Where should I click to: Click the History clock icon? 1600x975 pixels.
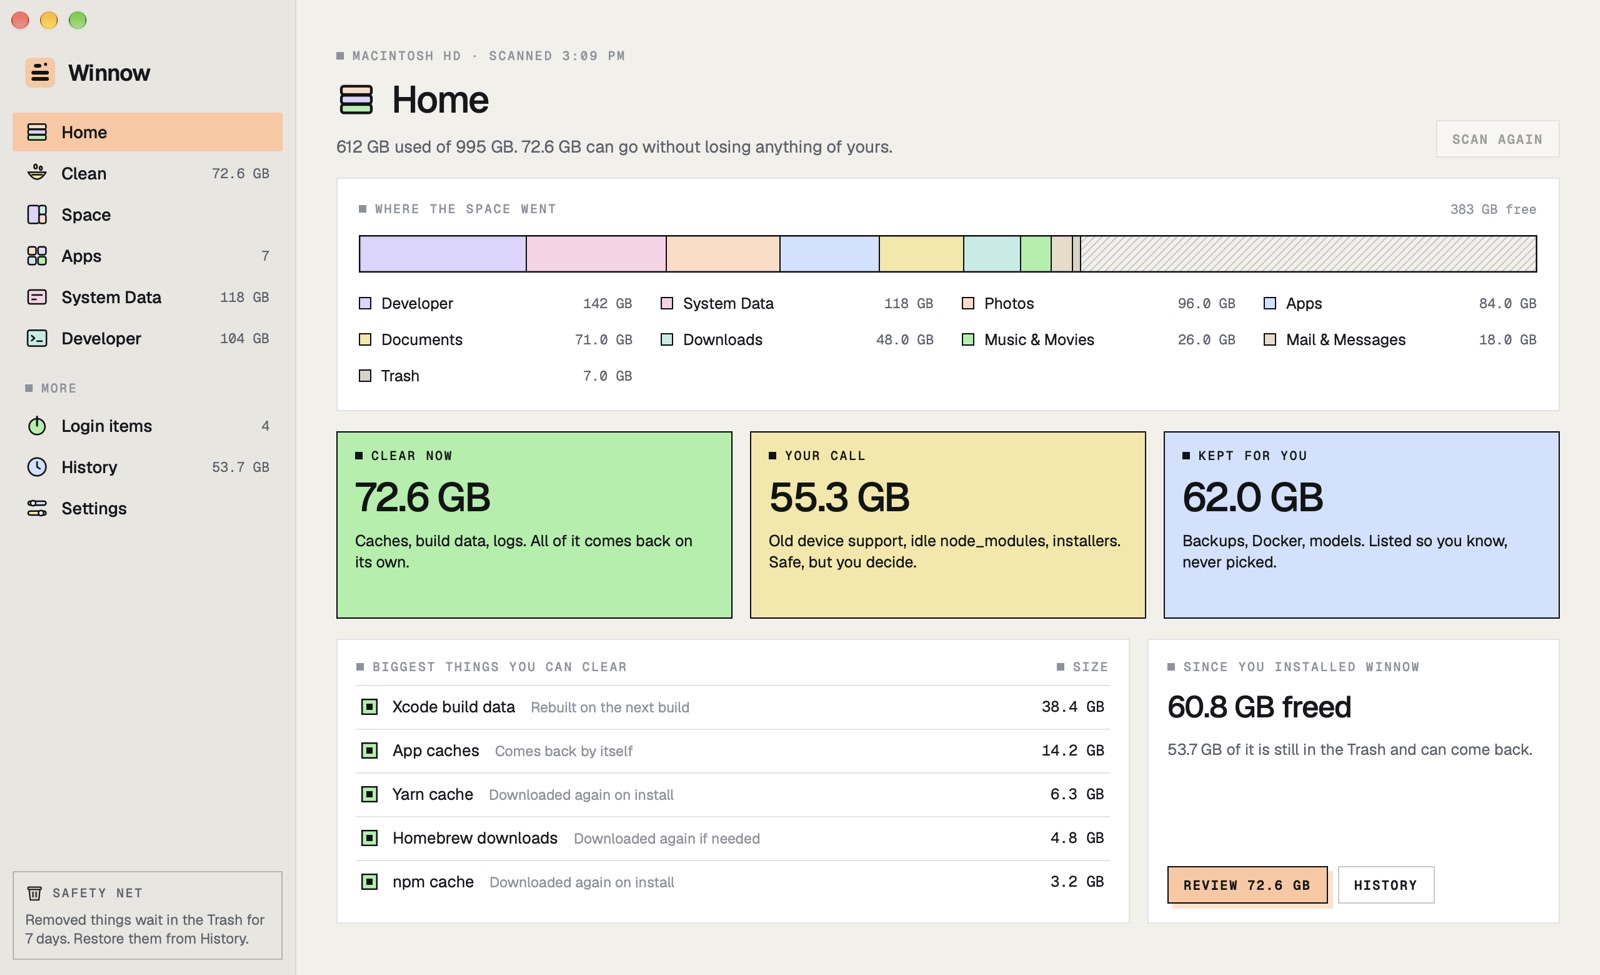coord(37,467)
